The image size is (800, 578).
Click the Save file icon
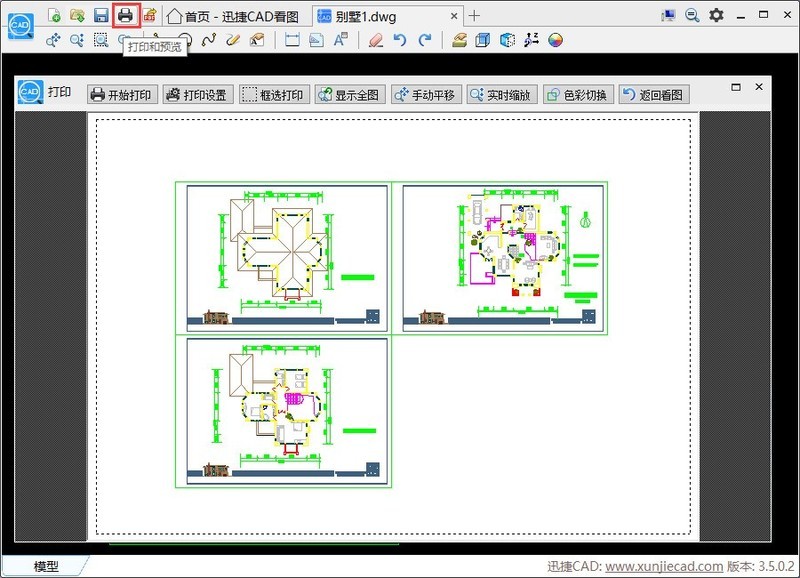101,15
